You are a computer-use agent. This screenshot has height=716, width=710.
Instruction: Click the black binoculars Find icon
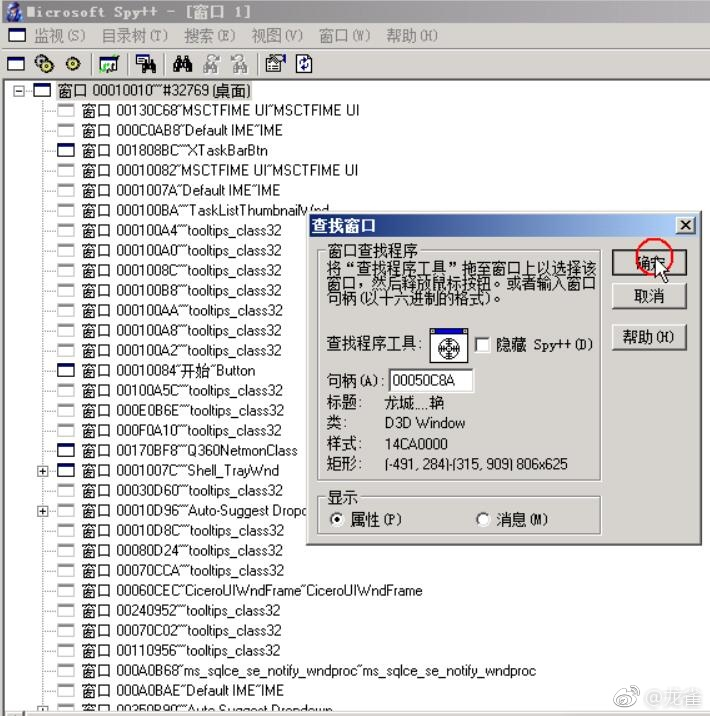182,63
